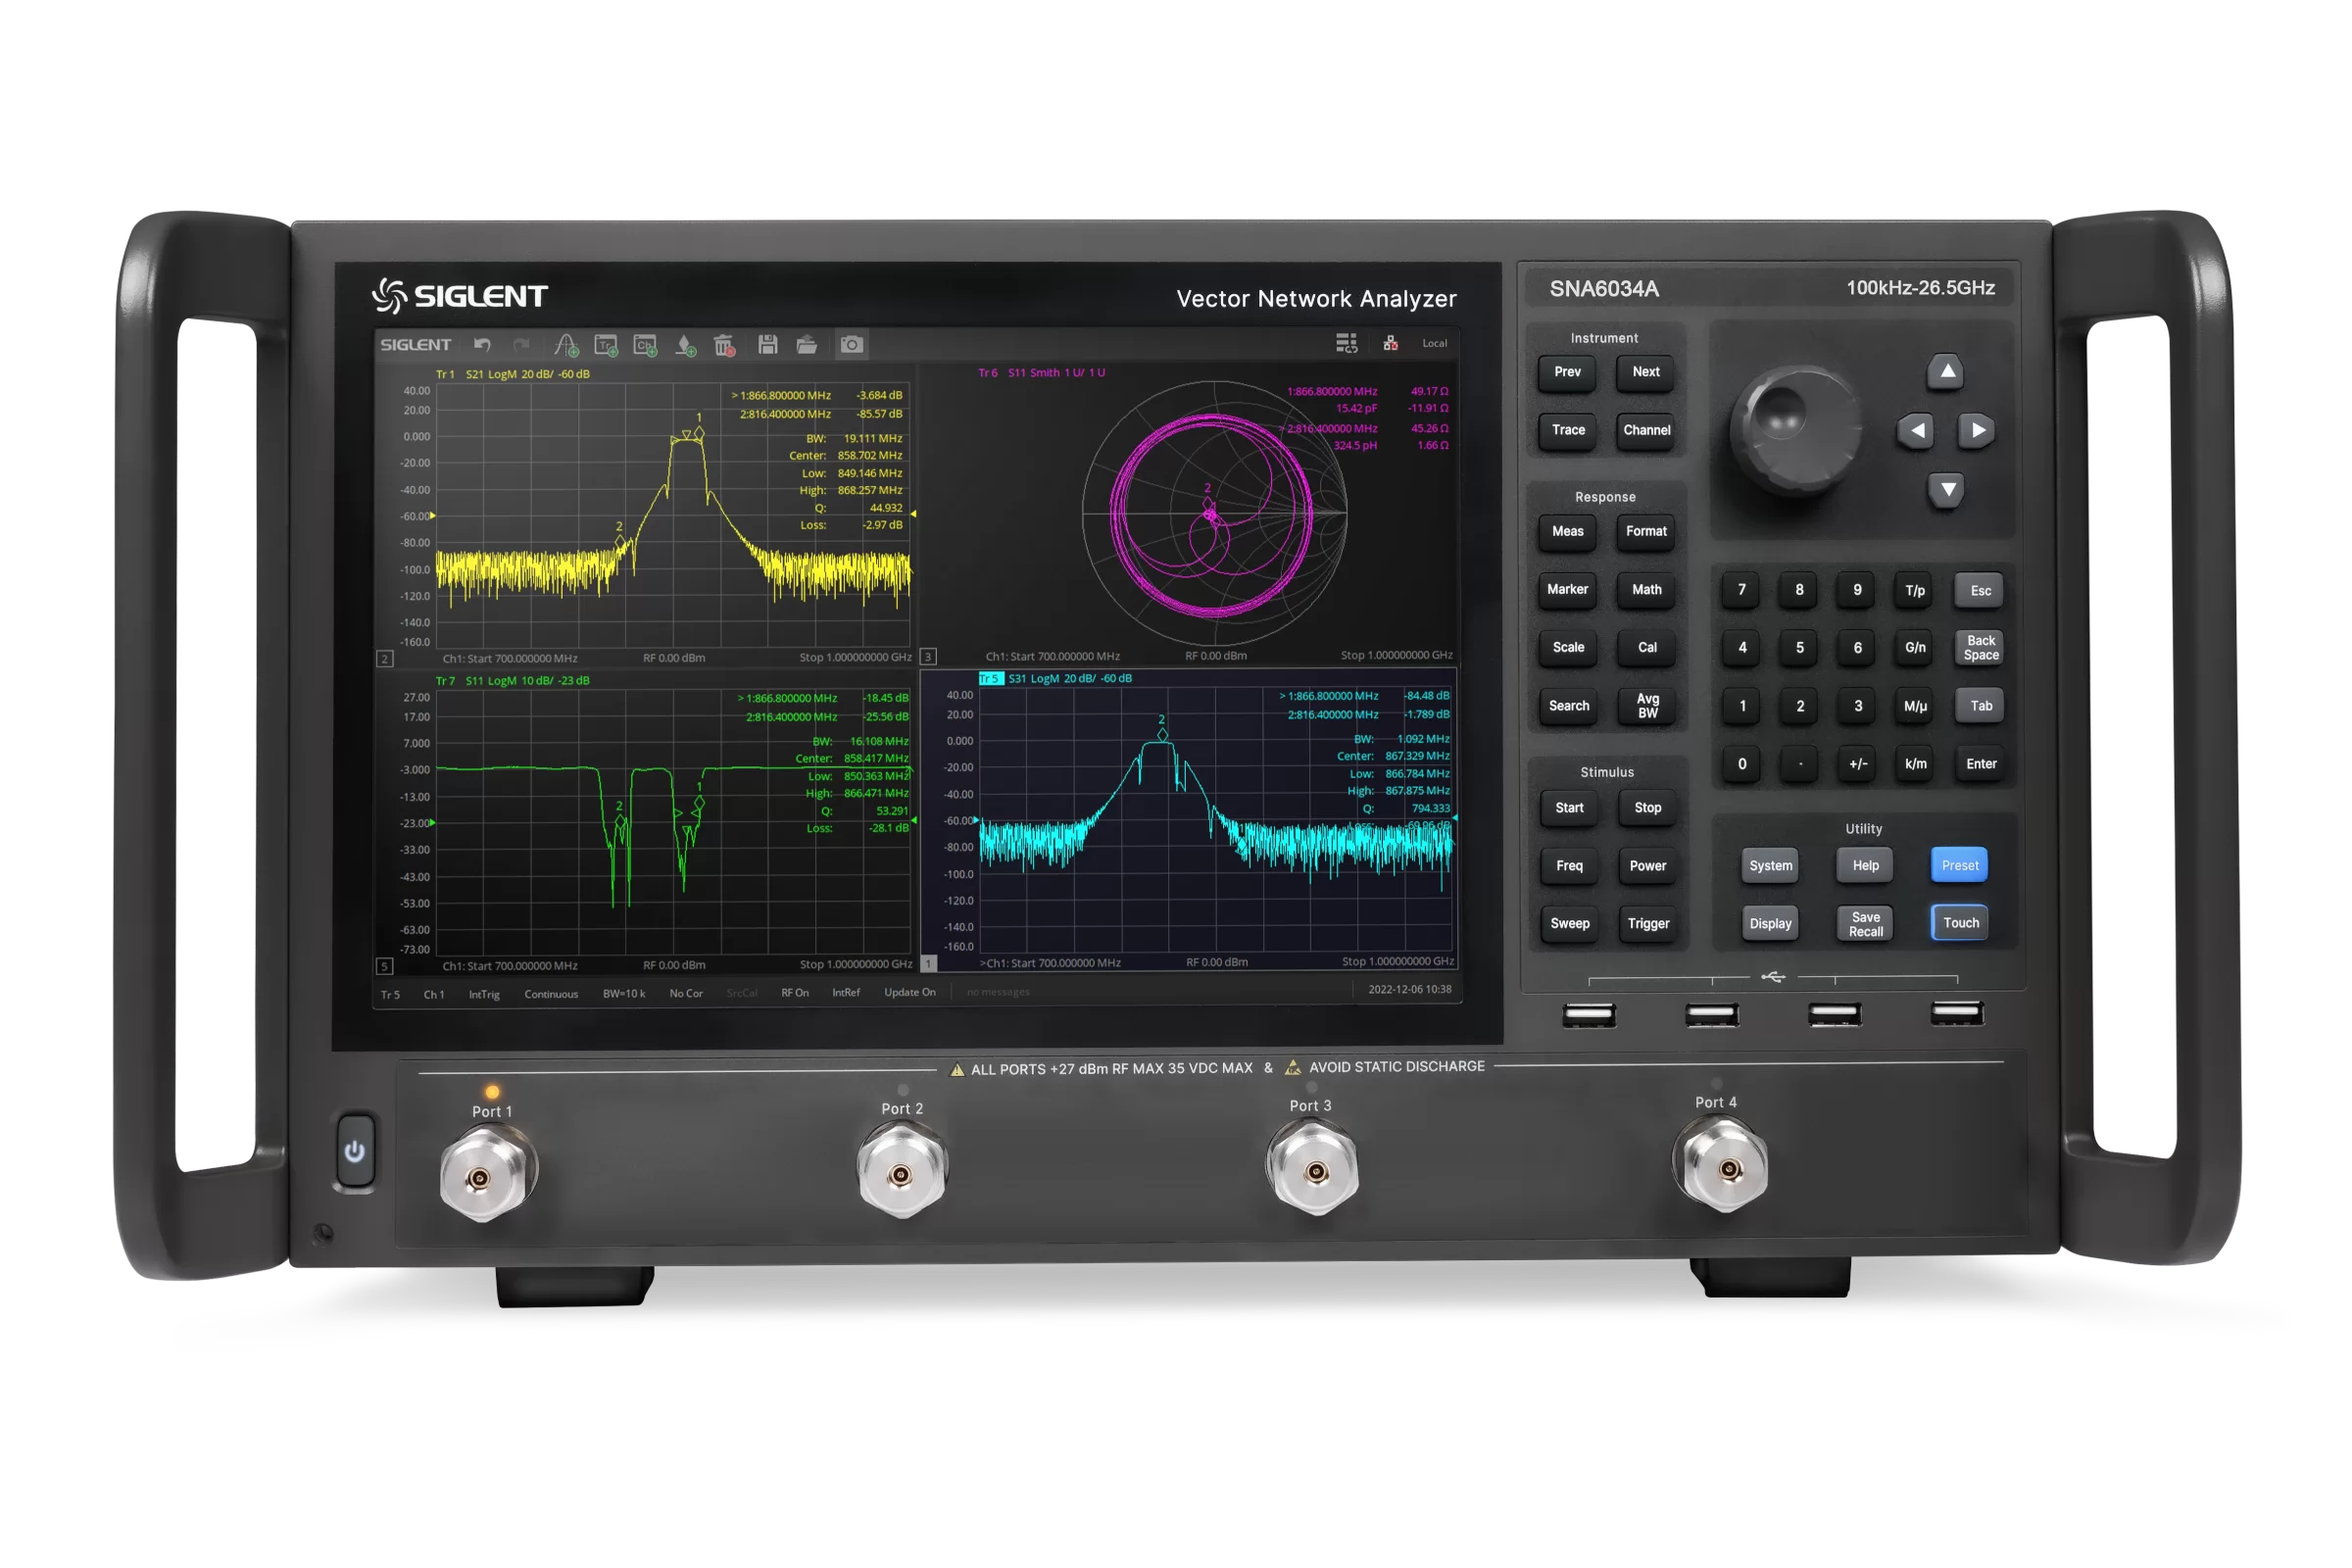Select window badge 3 beside the Smith chart

[x=928, y=657]
